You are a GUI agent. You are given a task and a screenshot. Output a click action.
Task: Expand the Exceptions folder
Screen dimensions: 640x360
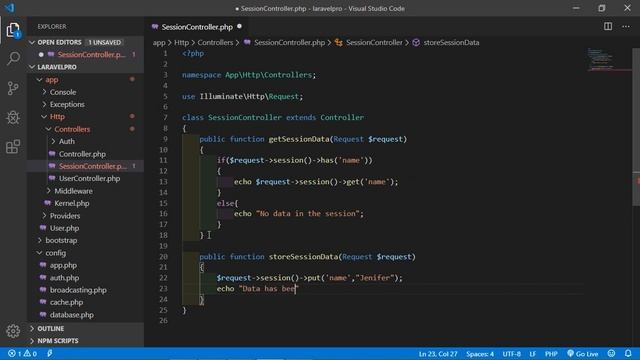coord(44,104)
